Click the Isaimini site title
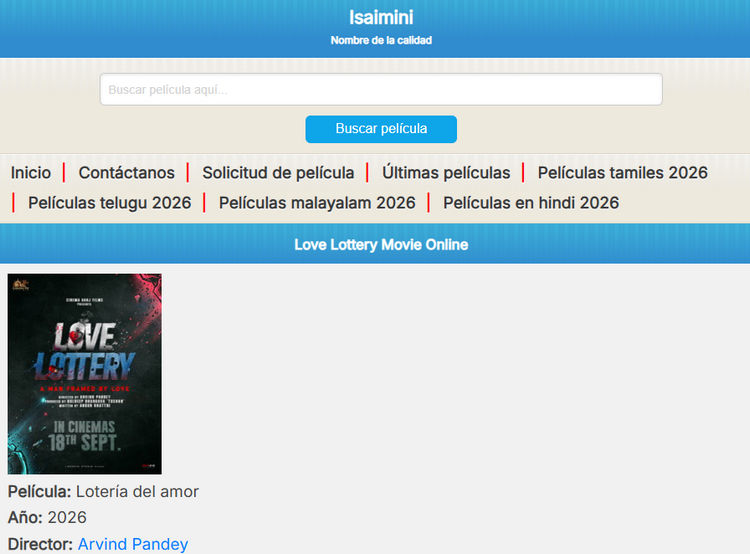The image size is (750, 554). [x=381, y=18]
